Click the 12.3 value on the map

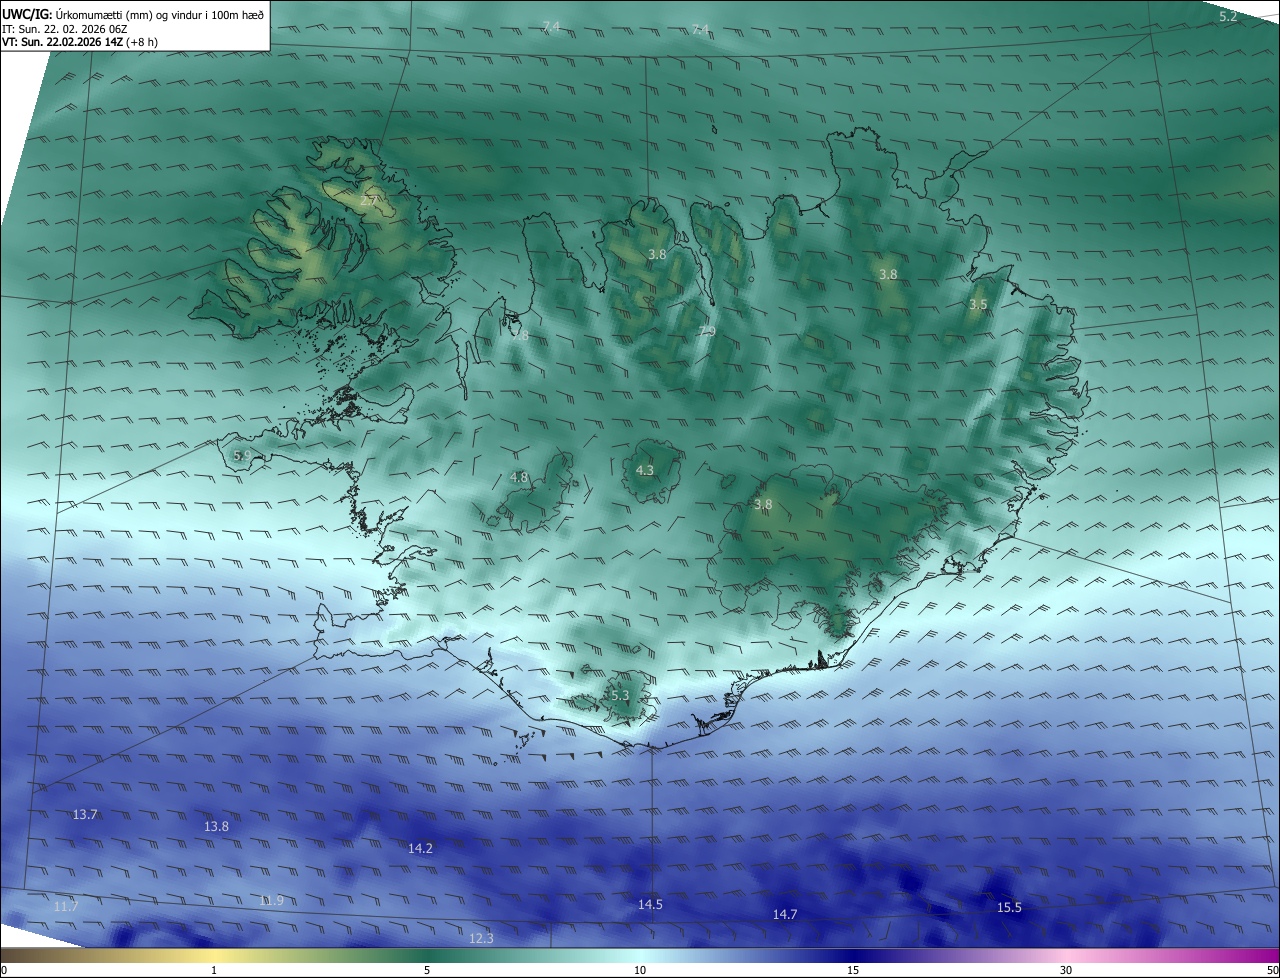(x=481, y=939)
